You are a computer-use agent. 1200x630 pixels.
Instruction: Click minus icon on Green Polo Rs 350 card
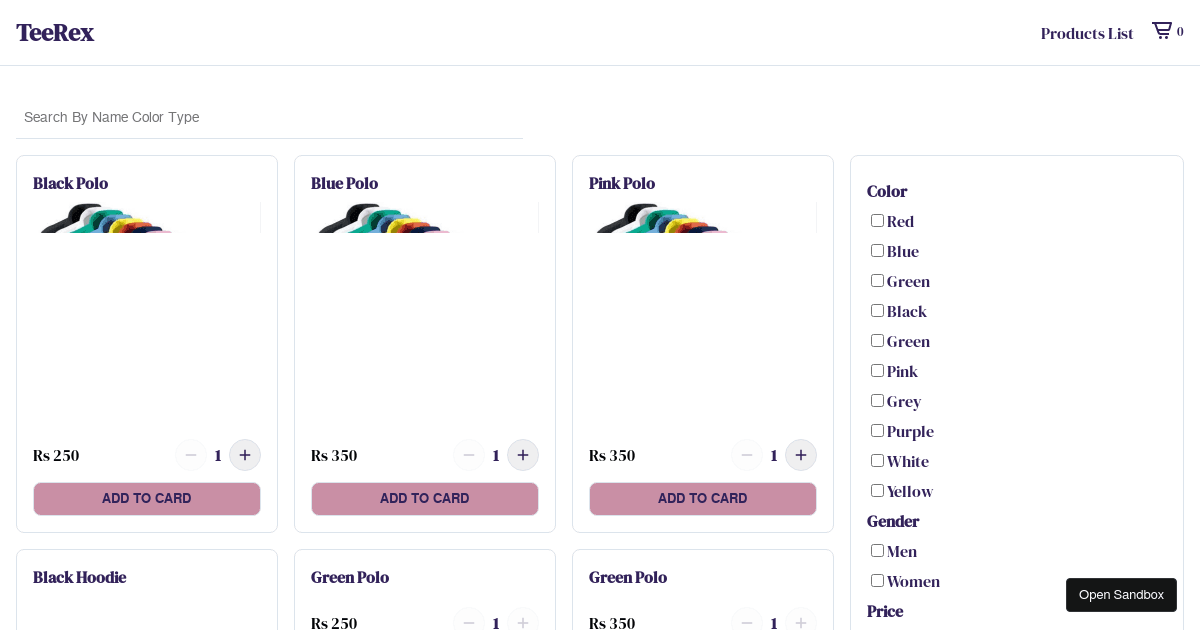pyautogui.click(x=747, y=622)
